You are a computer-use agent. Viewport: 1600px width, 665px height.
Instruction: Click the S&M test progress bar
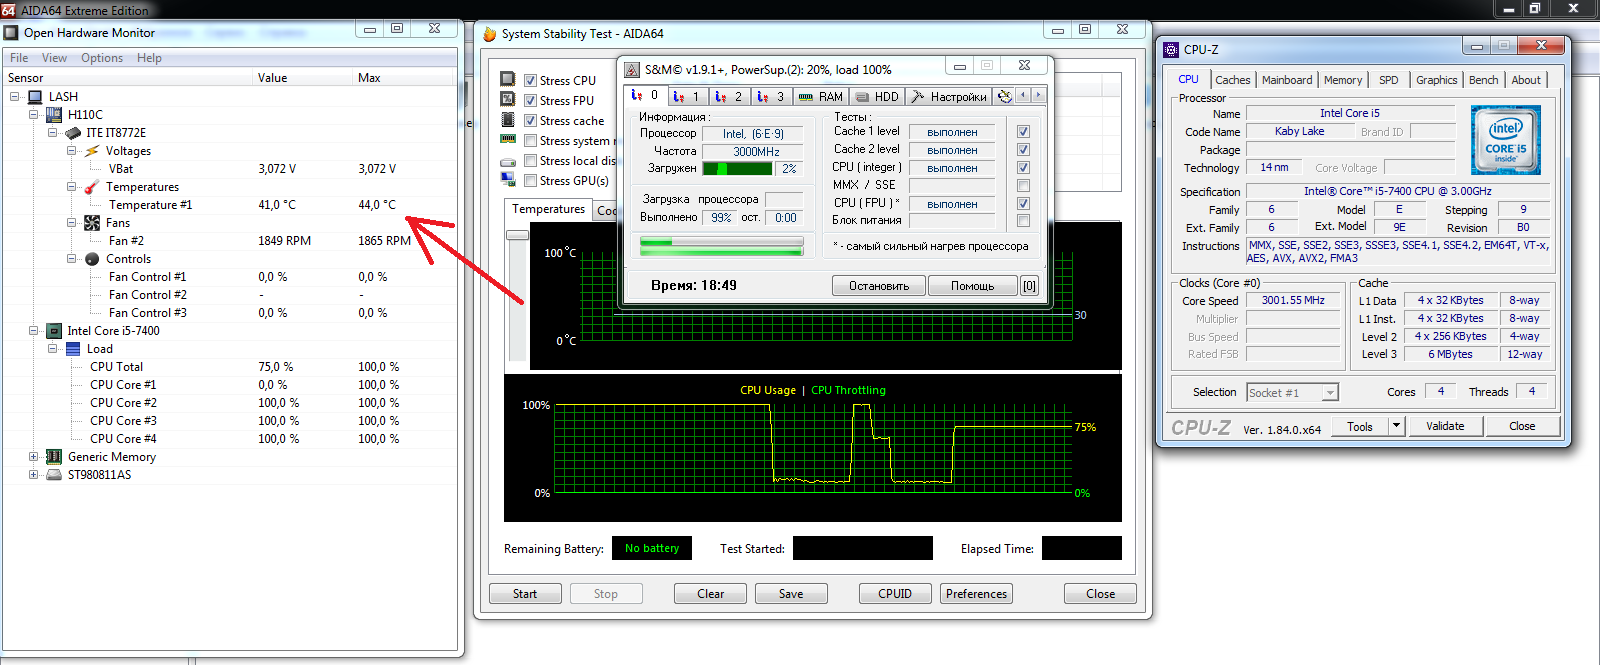point(721,246)
